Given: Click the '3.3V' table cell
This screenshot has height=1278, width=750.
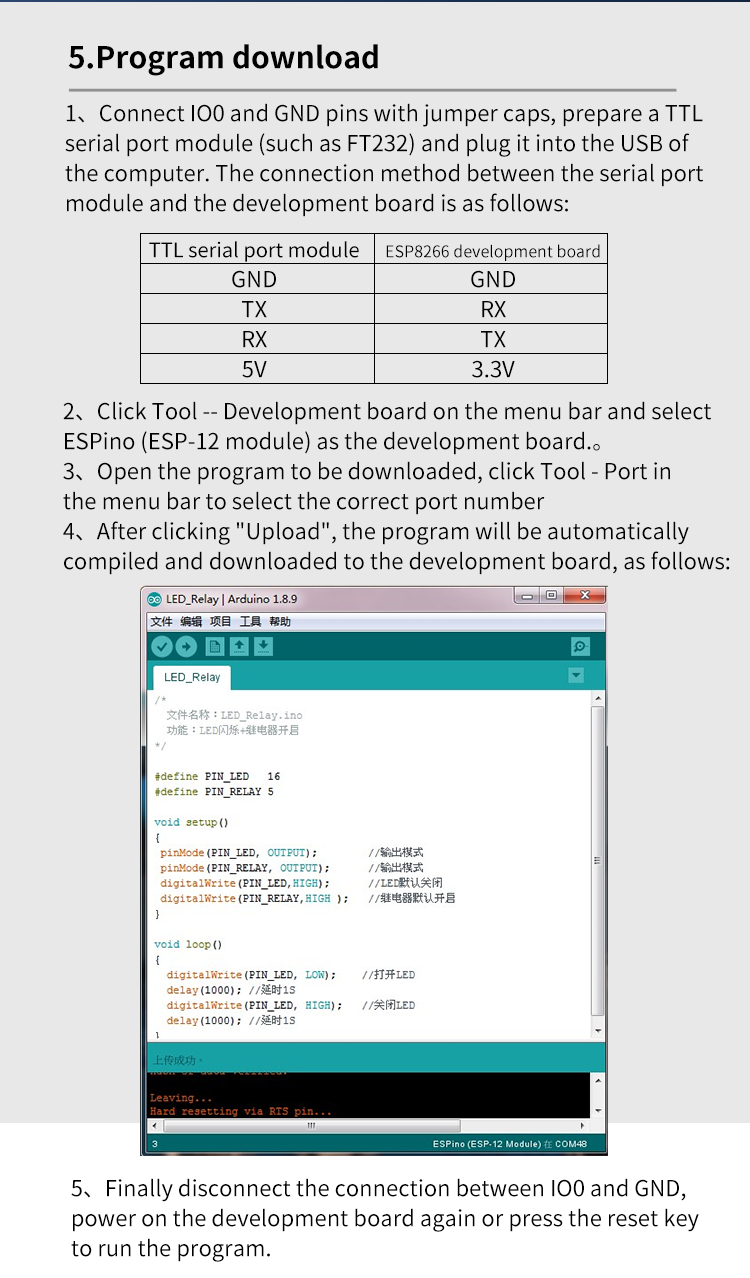Looking at the screenshot, I should [493, 369].
